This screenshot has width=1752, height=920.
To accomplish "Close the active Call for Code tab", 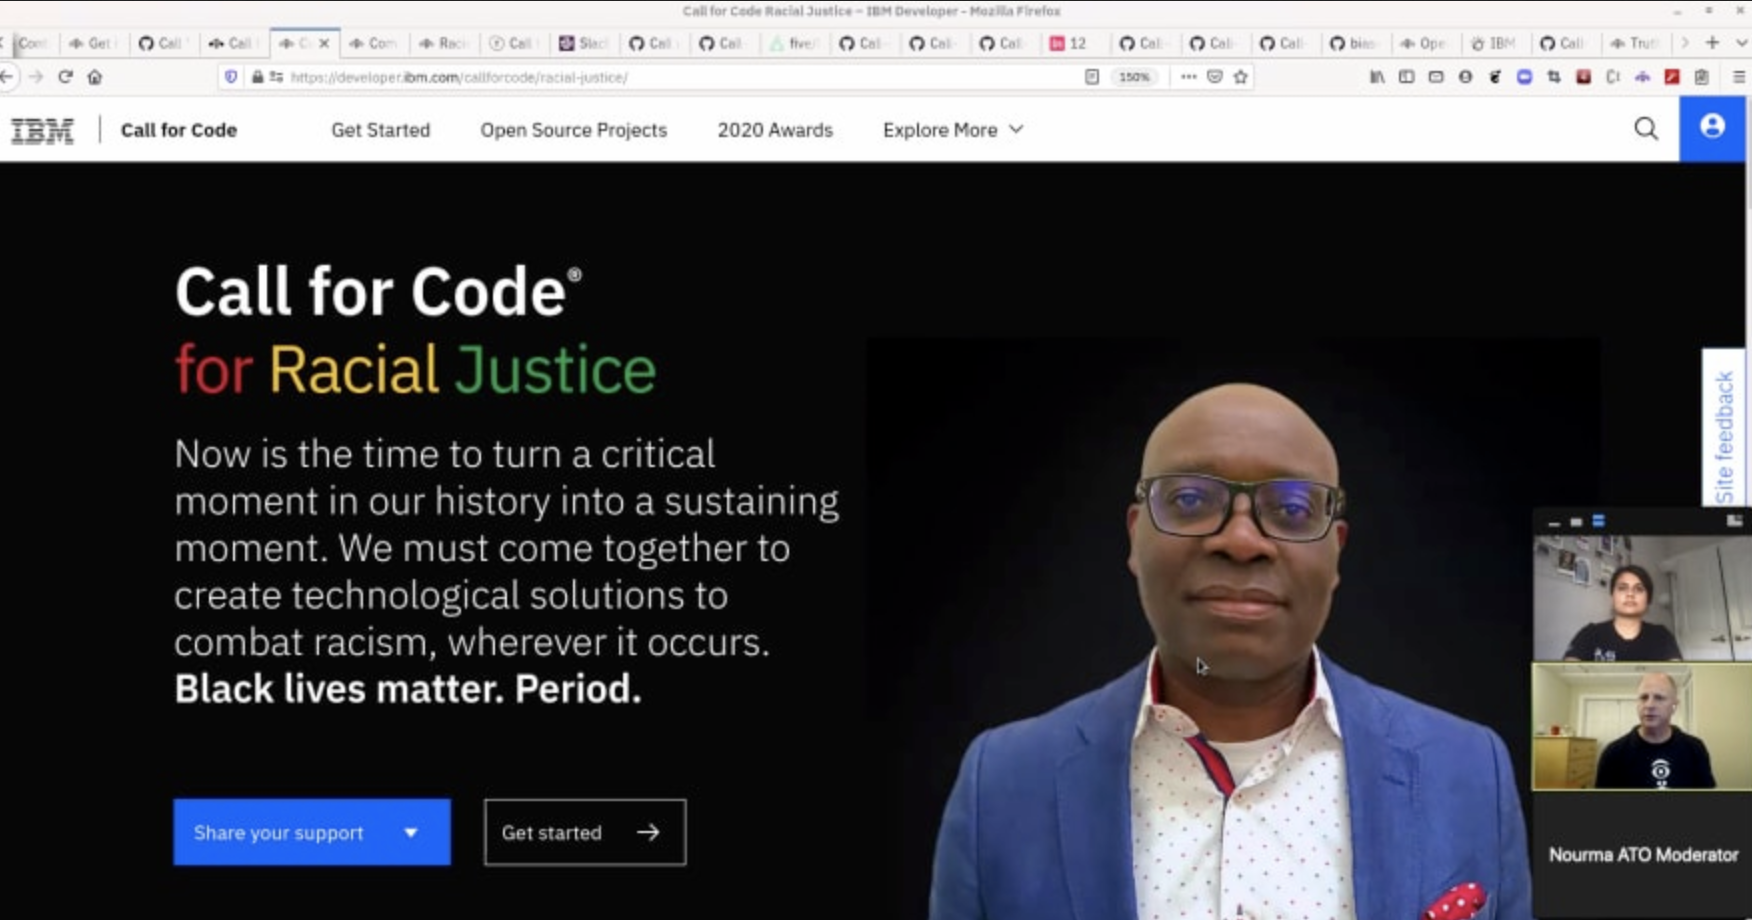I will click(x=324, y=43).
